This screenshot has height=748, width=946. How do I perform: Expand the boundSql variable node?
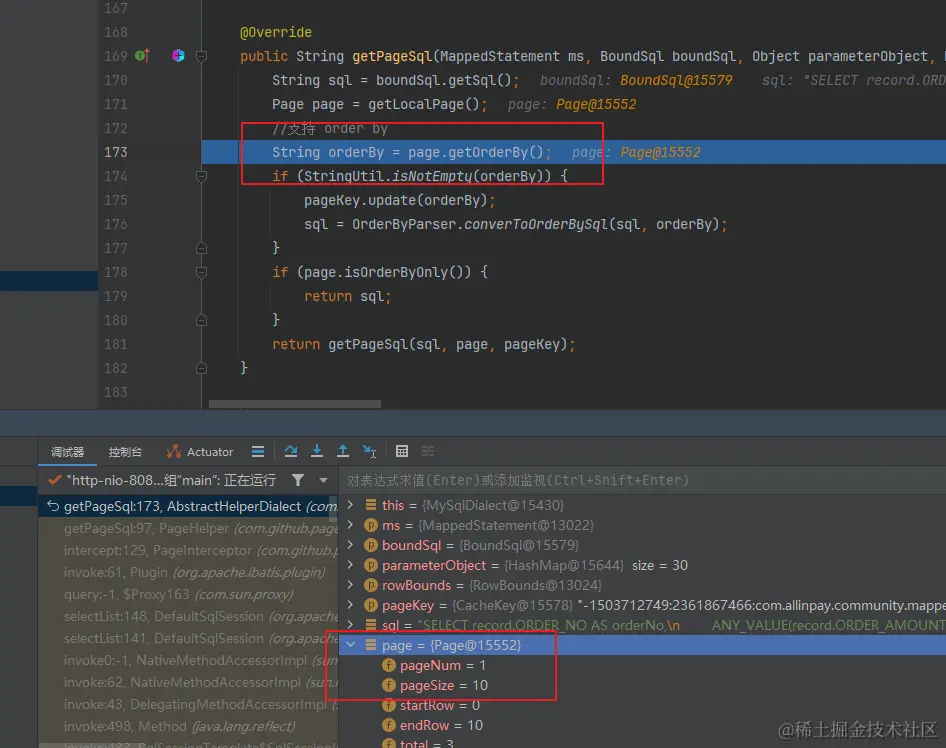click(351, 545)
